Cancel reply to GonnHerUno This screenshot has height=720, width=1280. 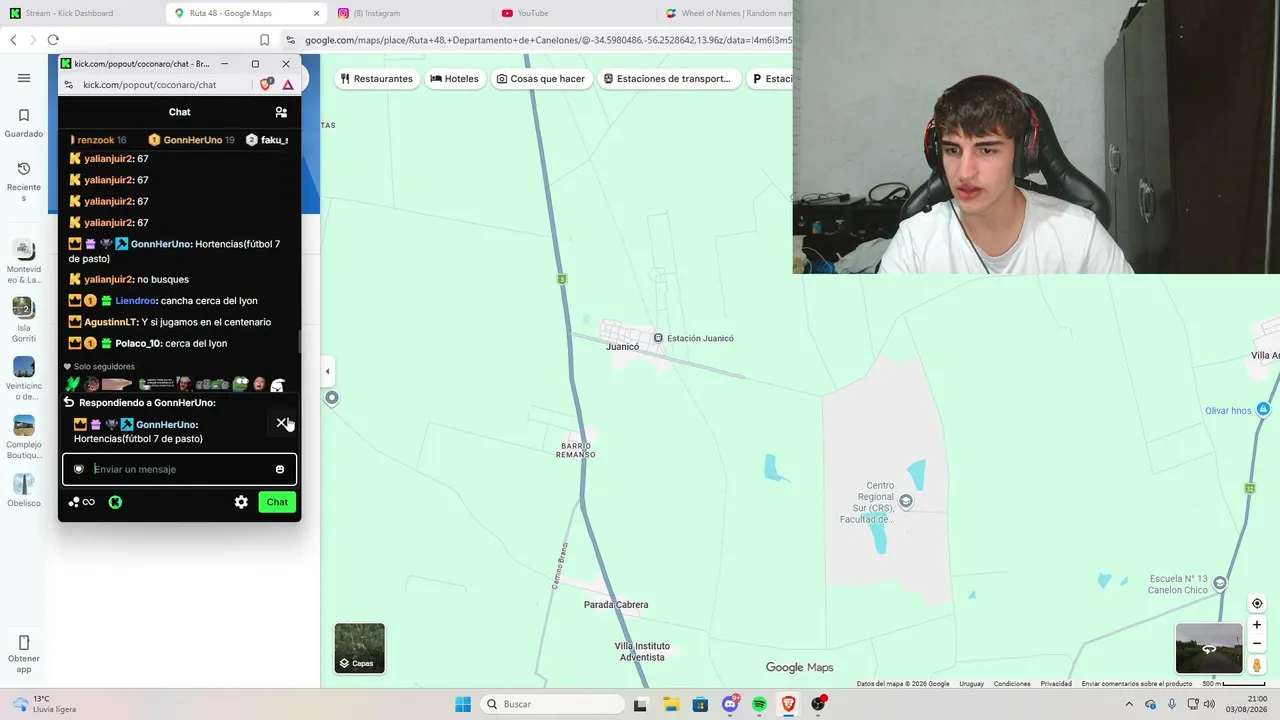281,423
